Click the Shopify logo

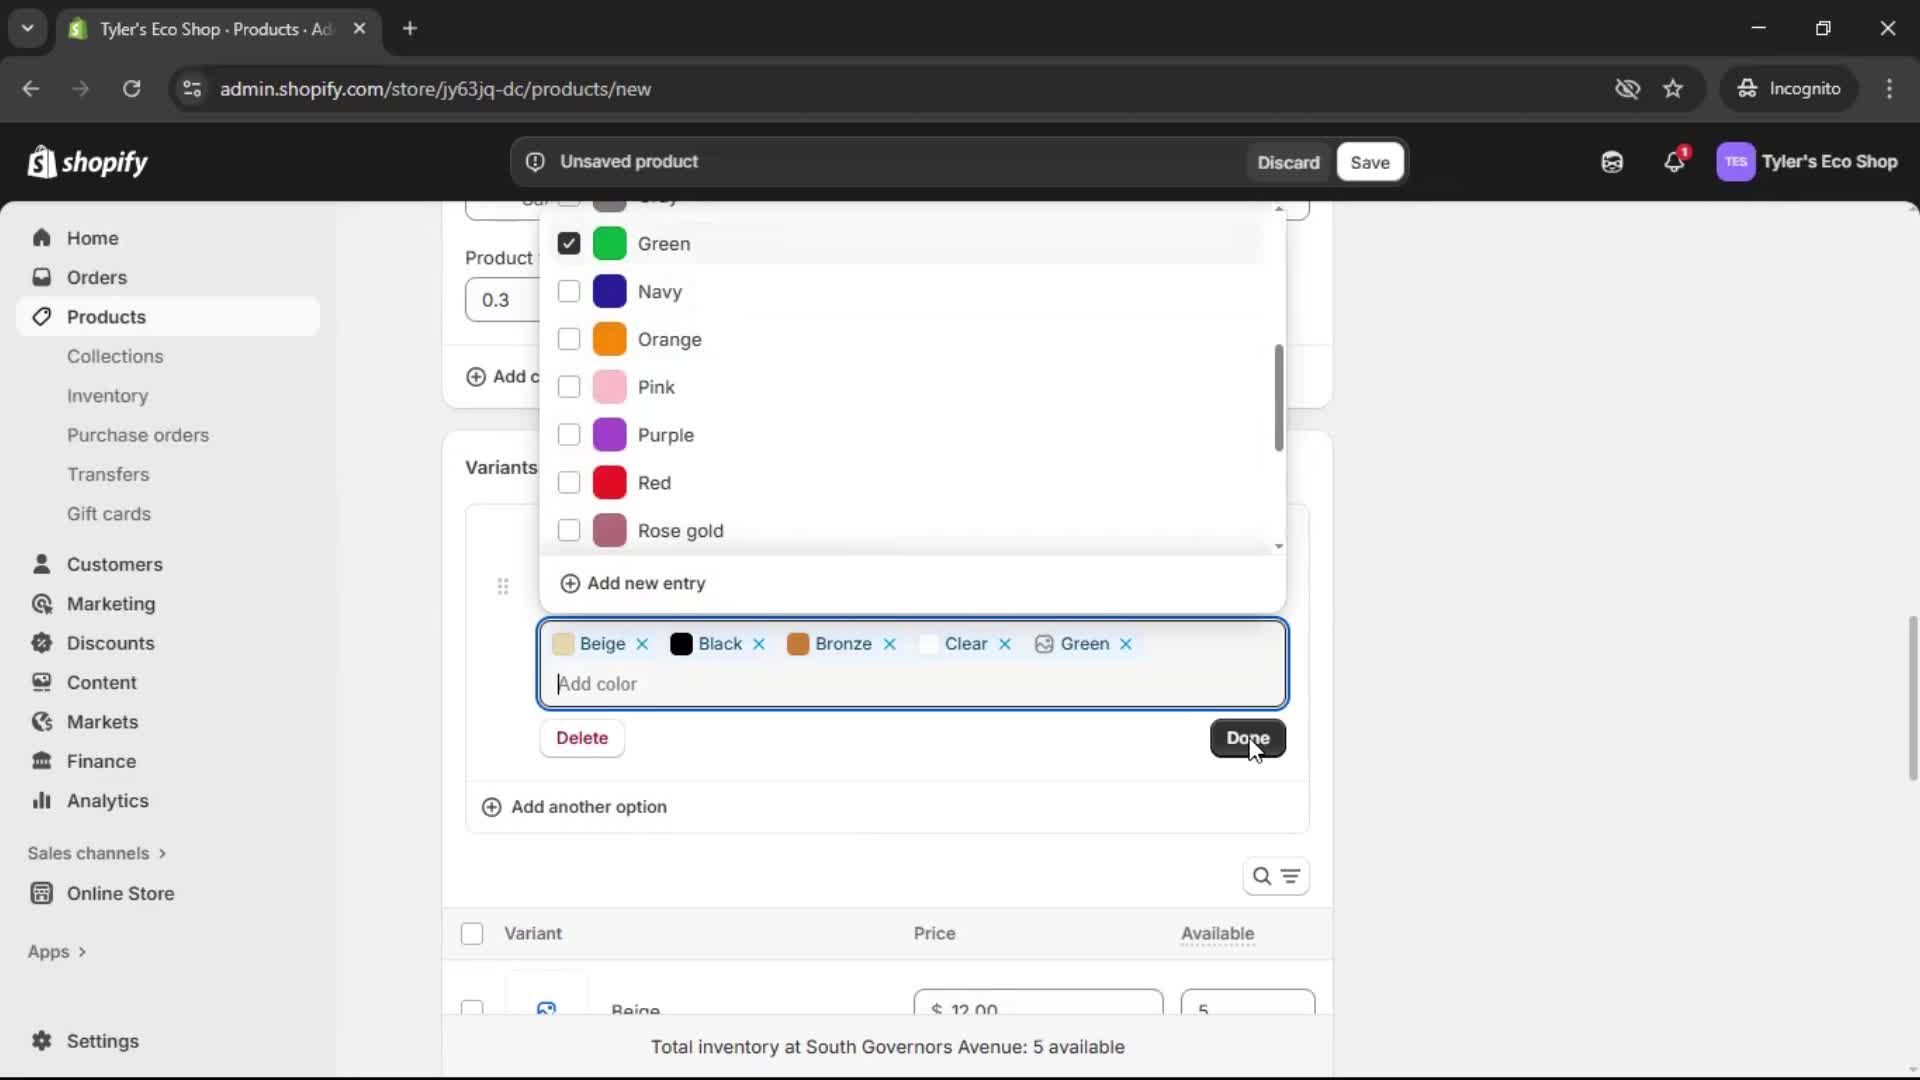point(88,161)
